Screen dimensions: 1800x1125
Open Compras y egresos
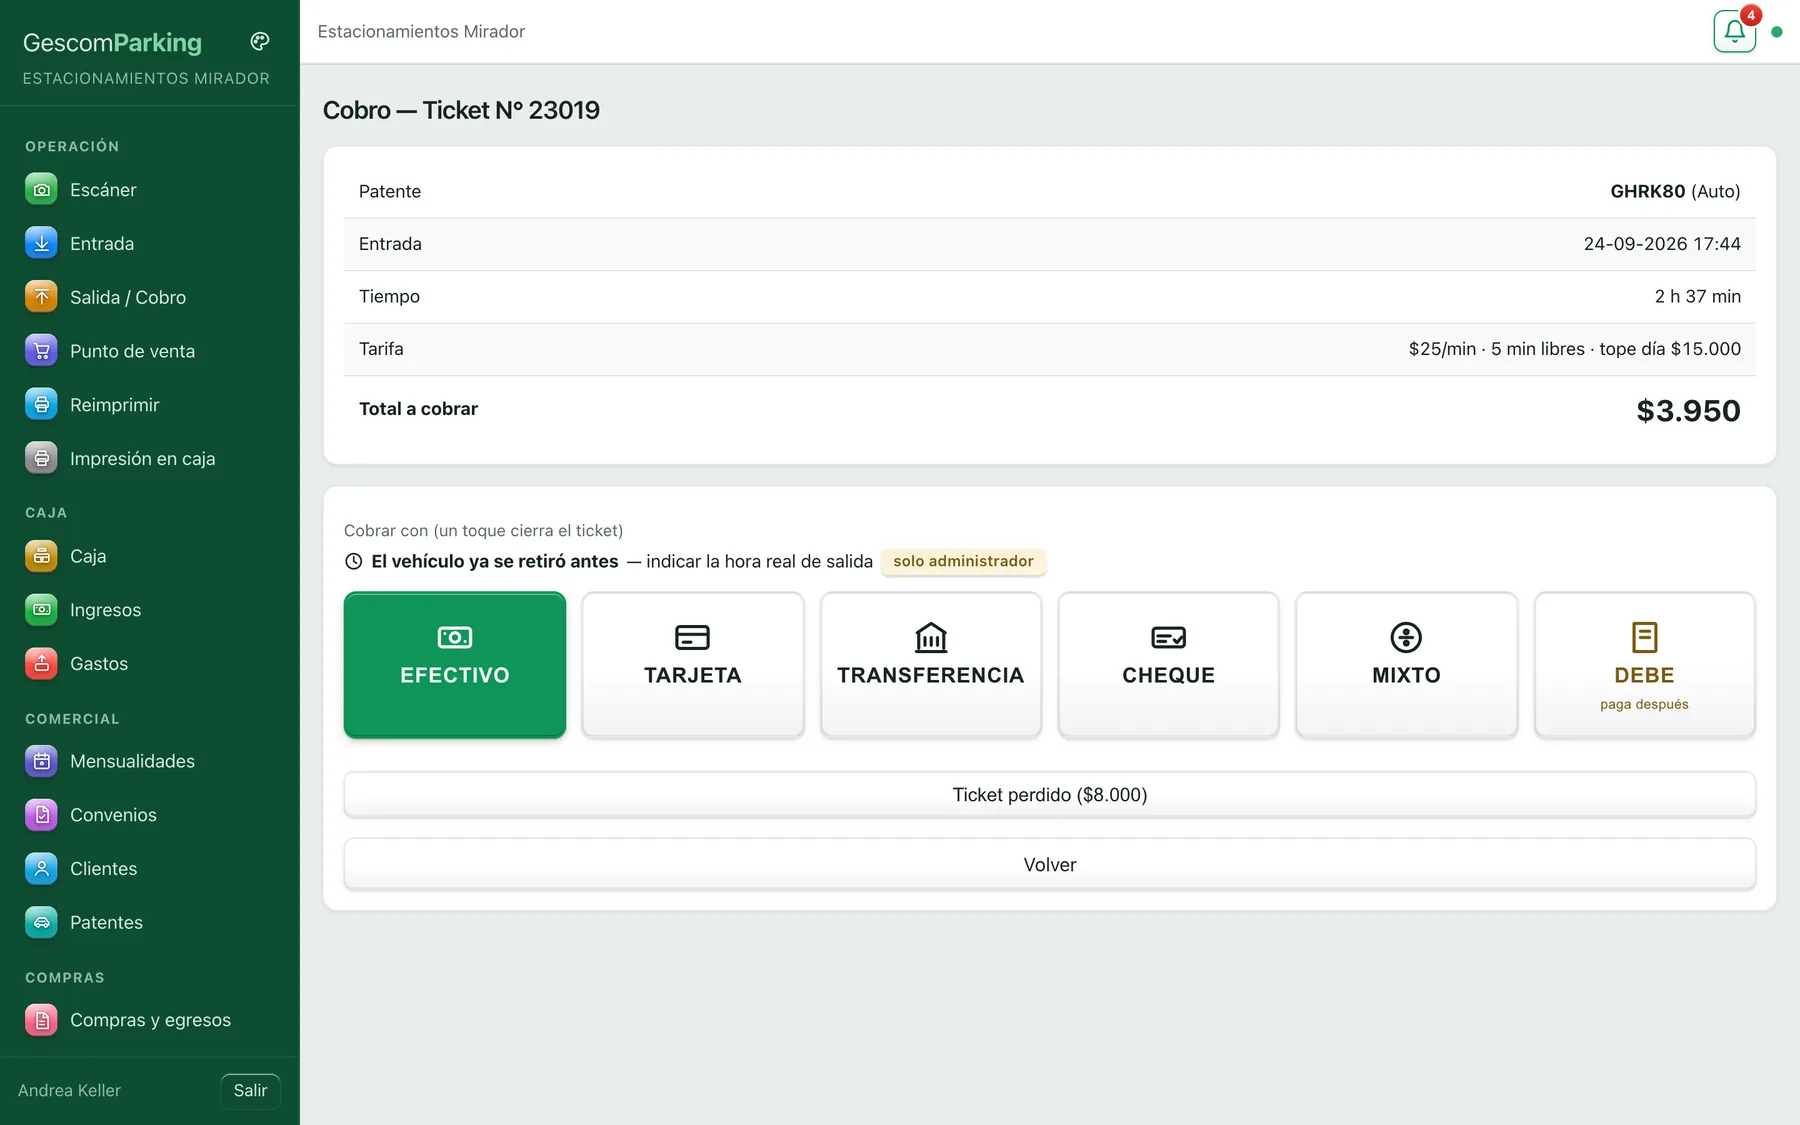pos(150,1020)
